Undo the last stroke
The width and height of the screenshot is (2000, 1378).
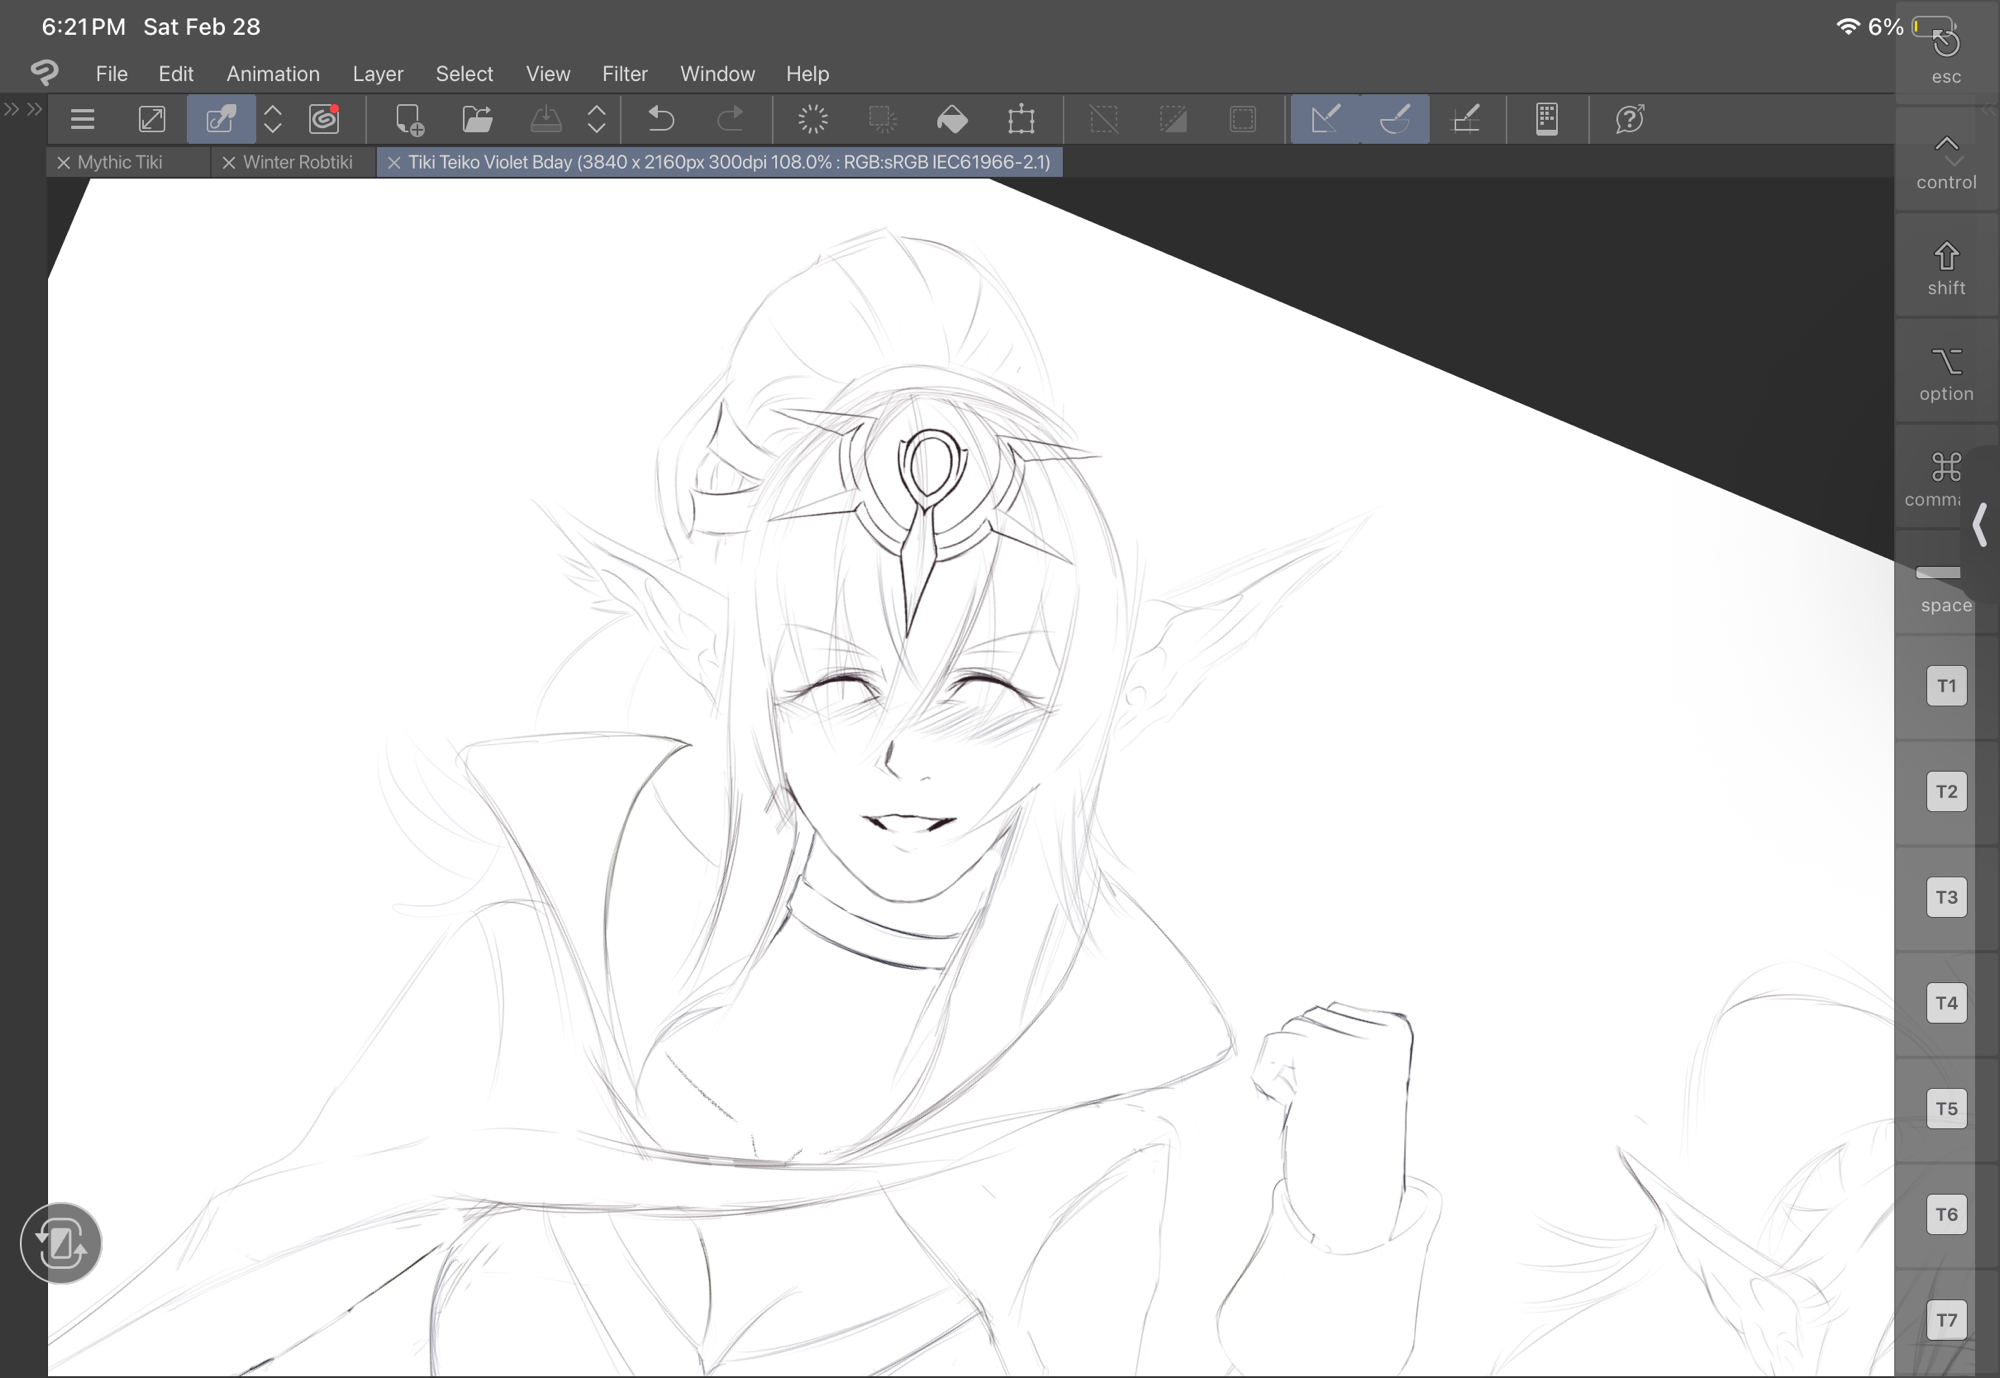[x=661, y=120]
